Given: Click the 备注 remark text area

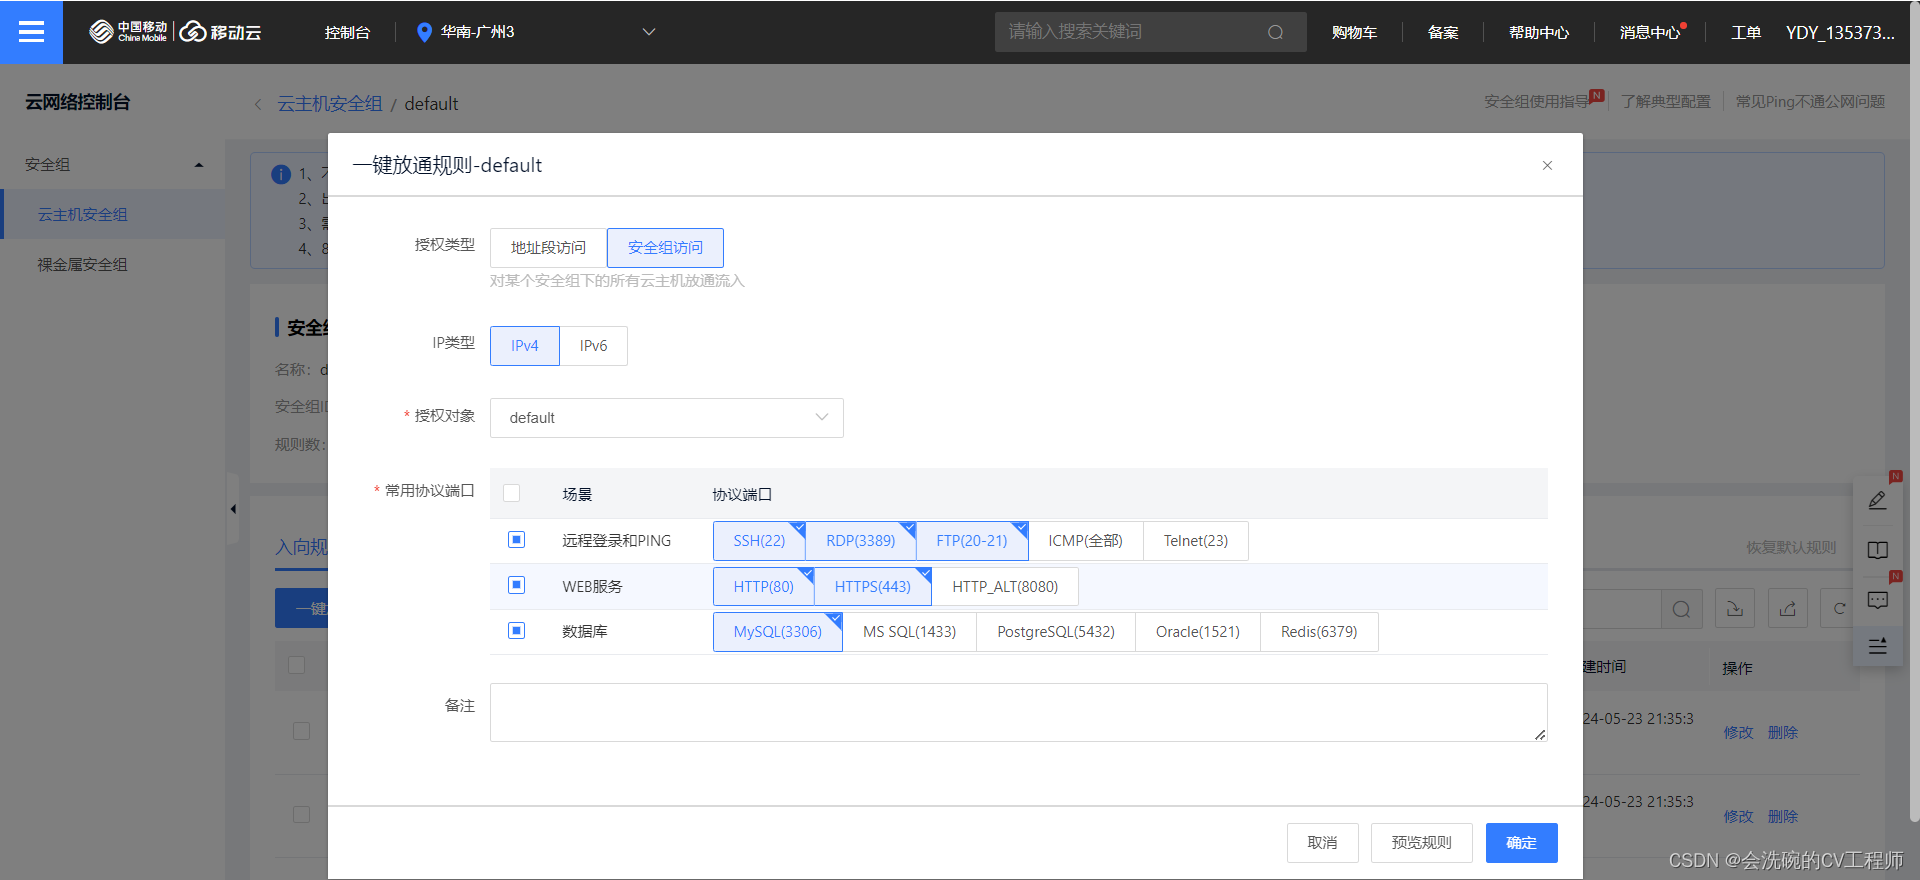Looking at the screenshot, I should (1018, 712).
